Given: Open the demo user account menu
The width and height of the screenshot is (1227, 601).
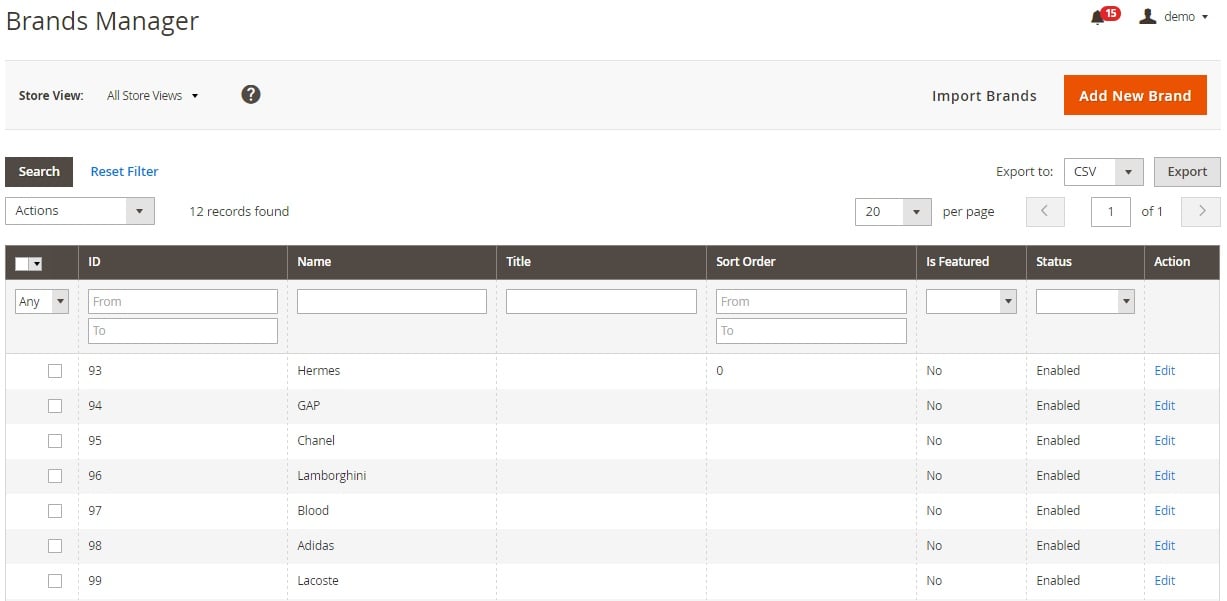Looking at the screenshot, I should (1174, 16).
